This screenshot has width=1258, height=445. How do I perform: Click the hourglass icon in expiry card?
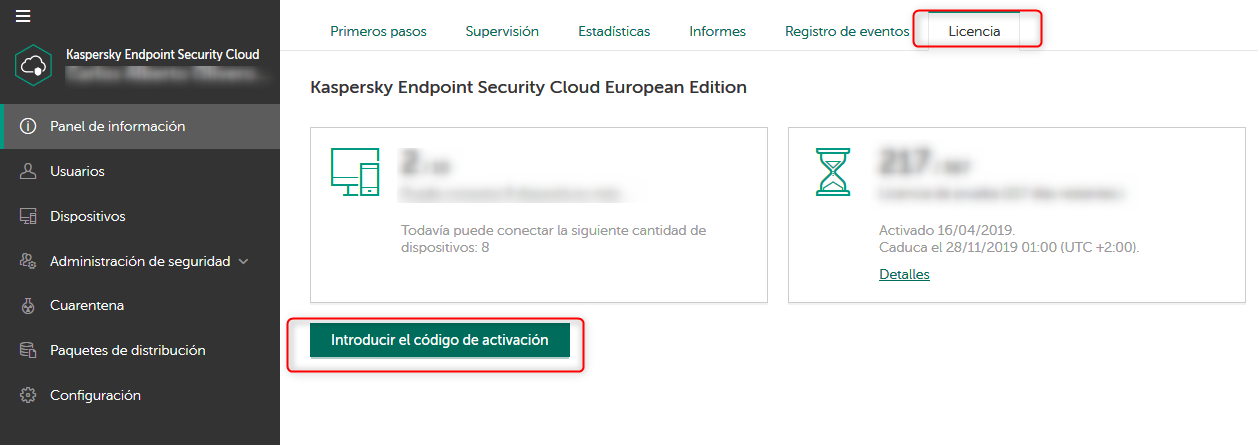point(832,172)
